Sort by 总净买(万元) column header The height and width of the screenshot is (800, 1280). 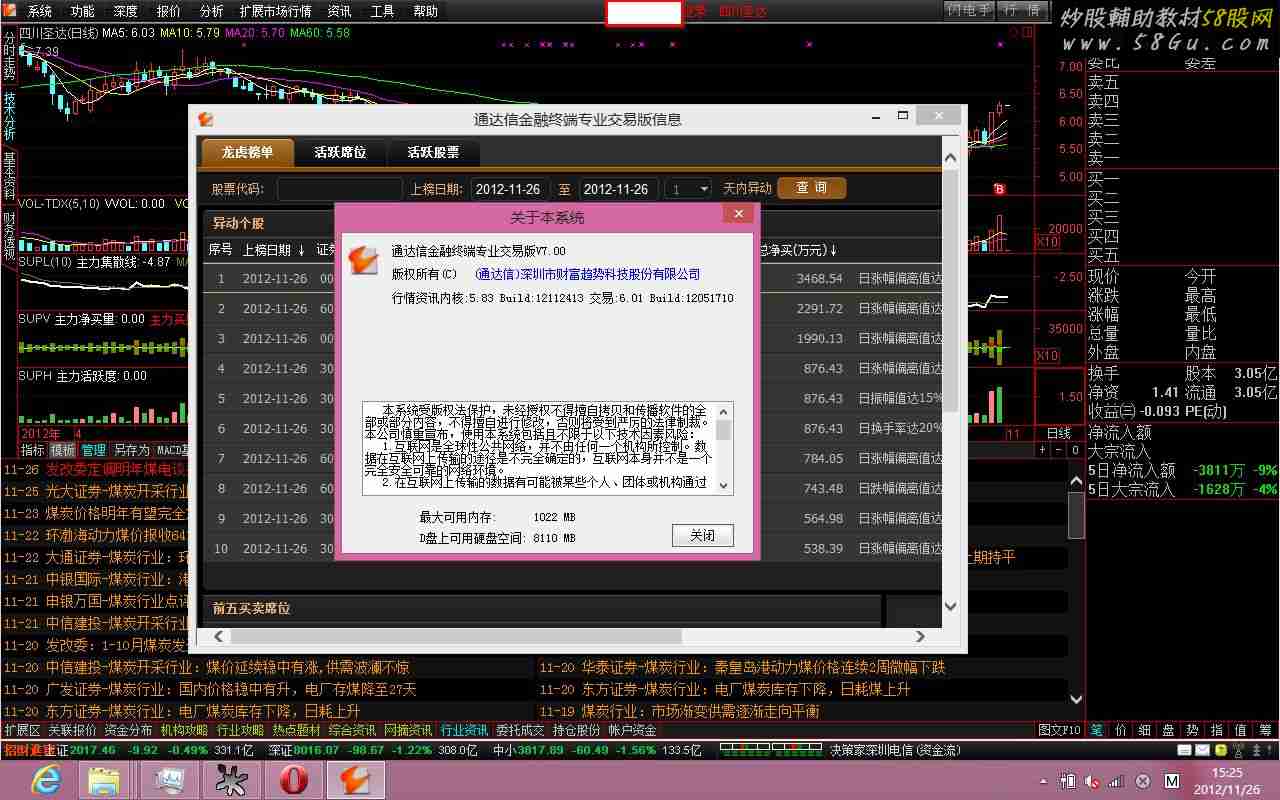tap(797, 250)
